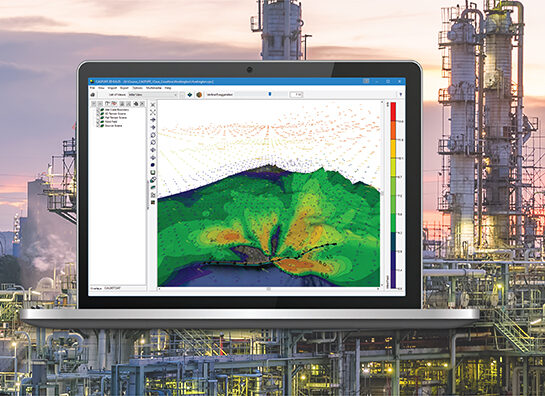Click the expand-arrows fit view icon
Viewport: 545px width, 396px height.
tap(153, 112)
